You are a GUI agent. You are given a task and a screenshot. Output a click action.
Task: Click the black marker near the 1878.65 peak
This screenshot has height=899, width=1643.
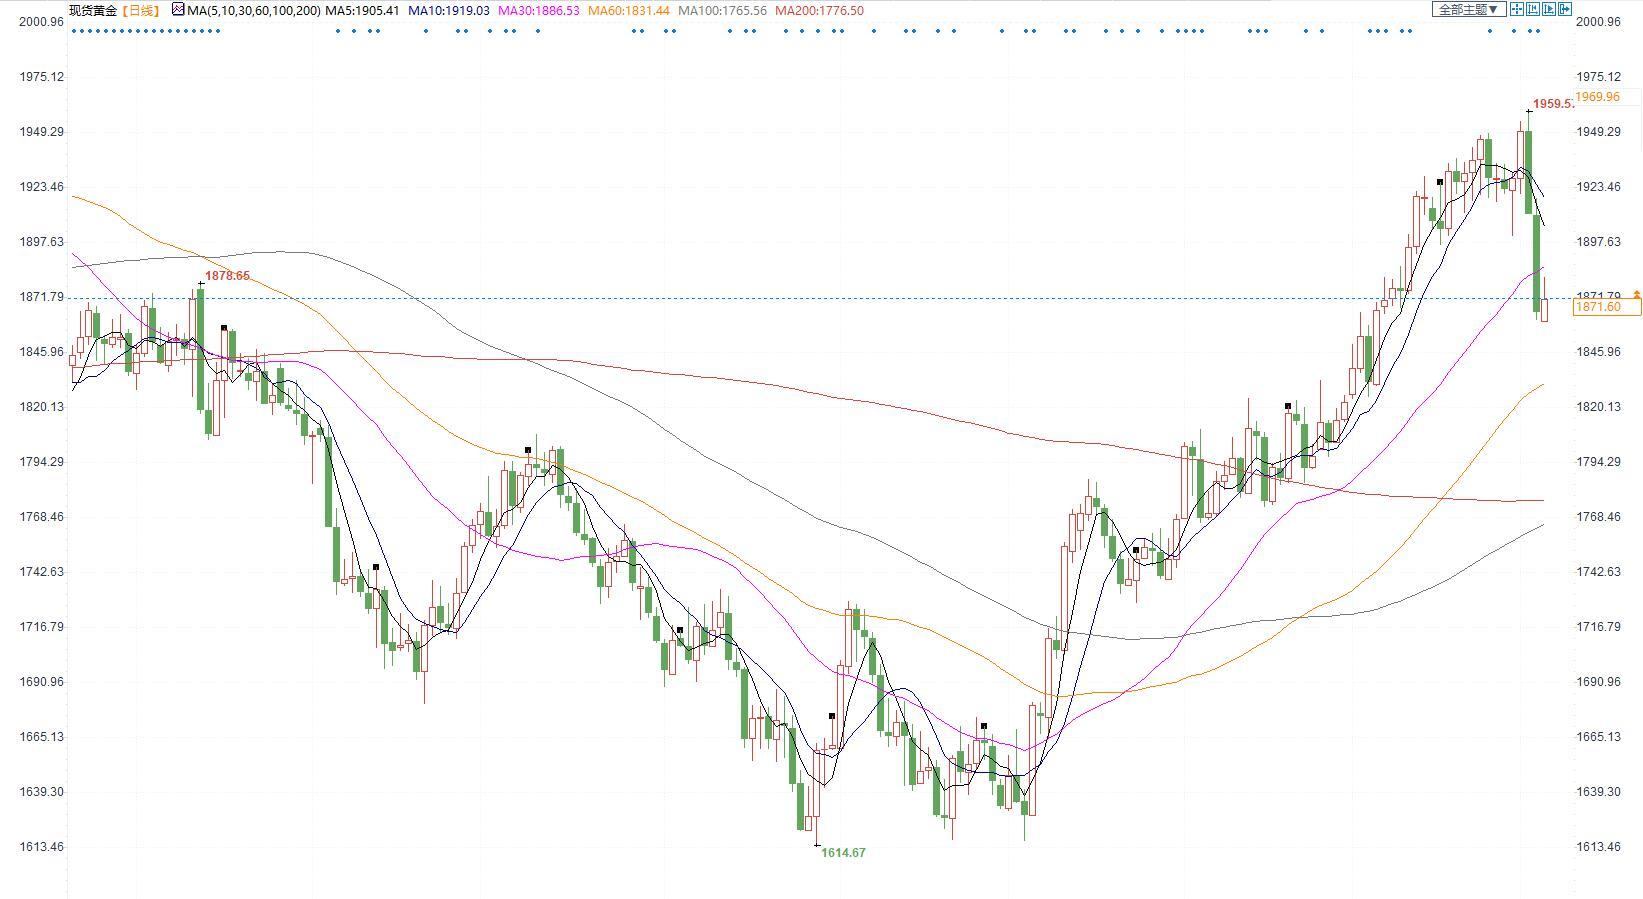point(224,328)
